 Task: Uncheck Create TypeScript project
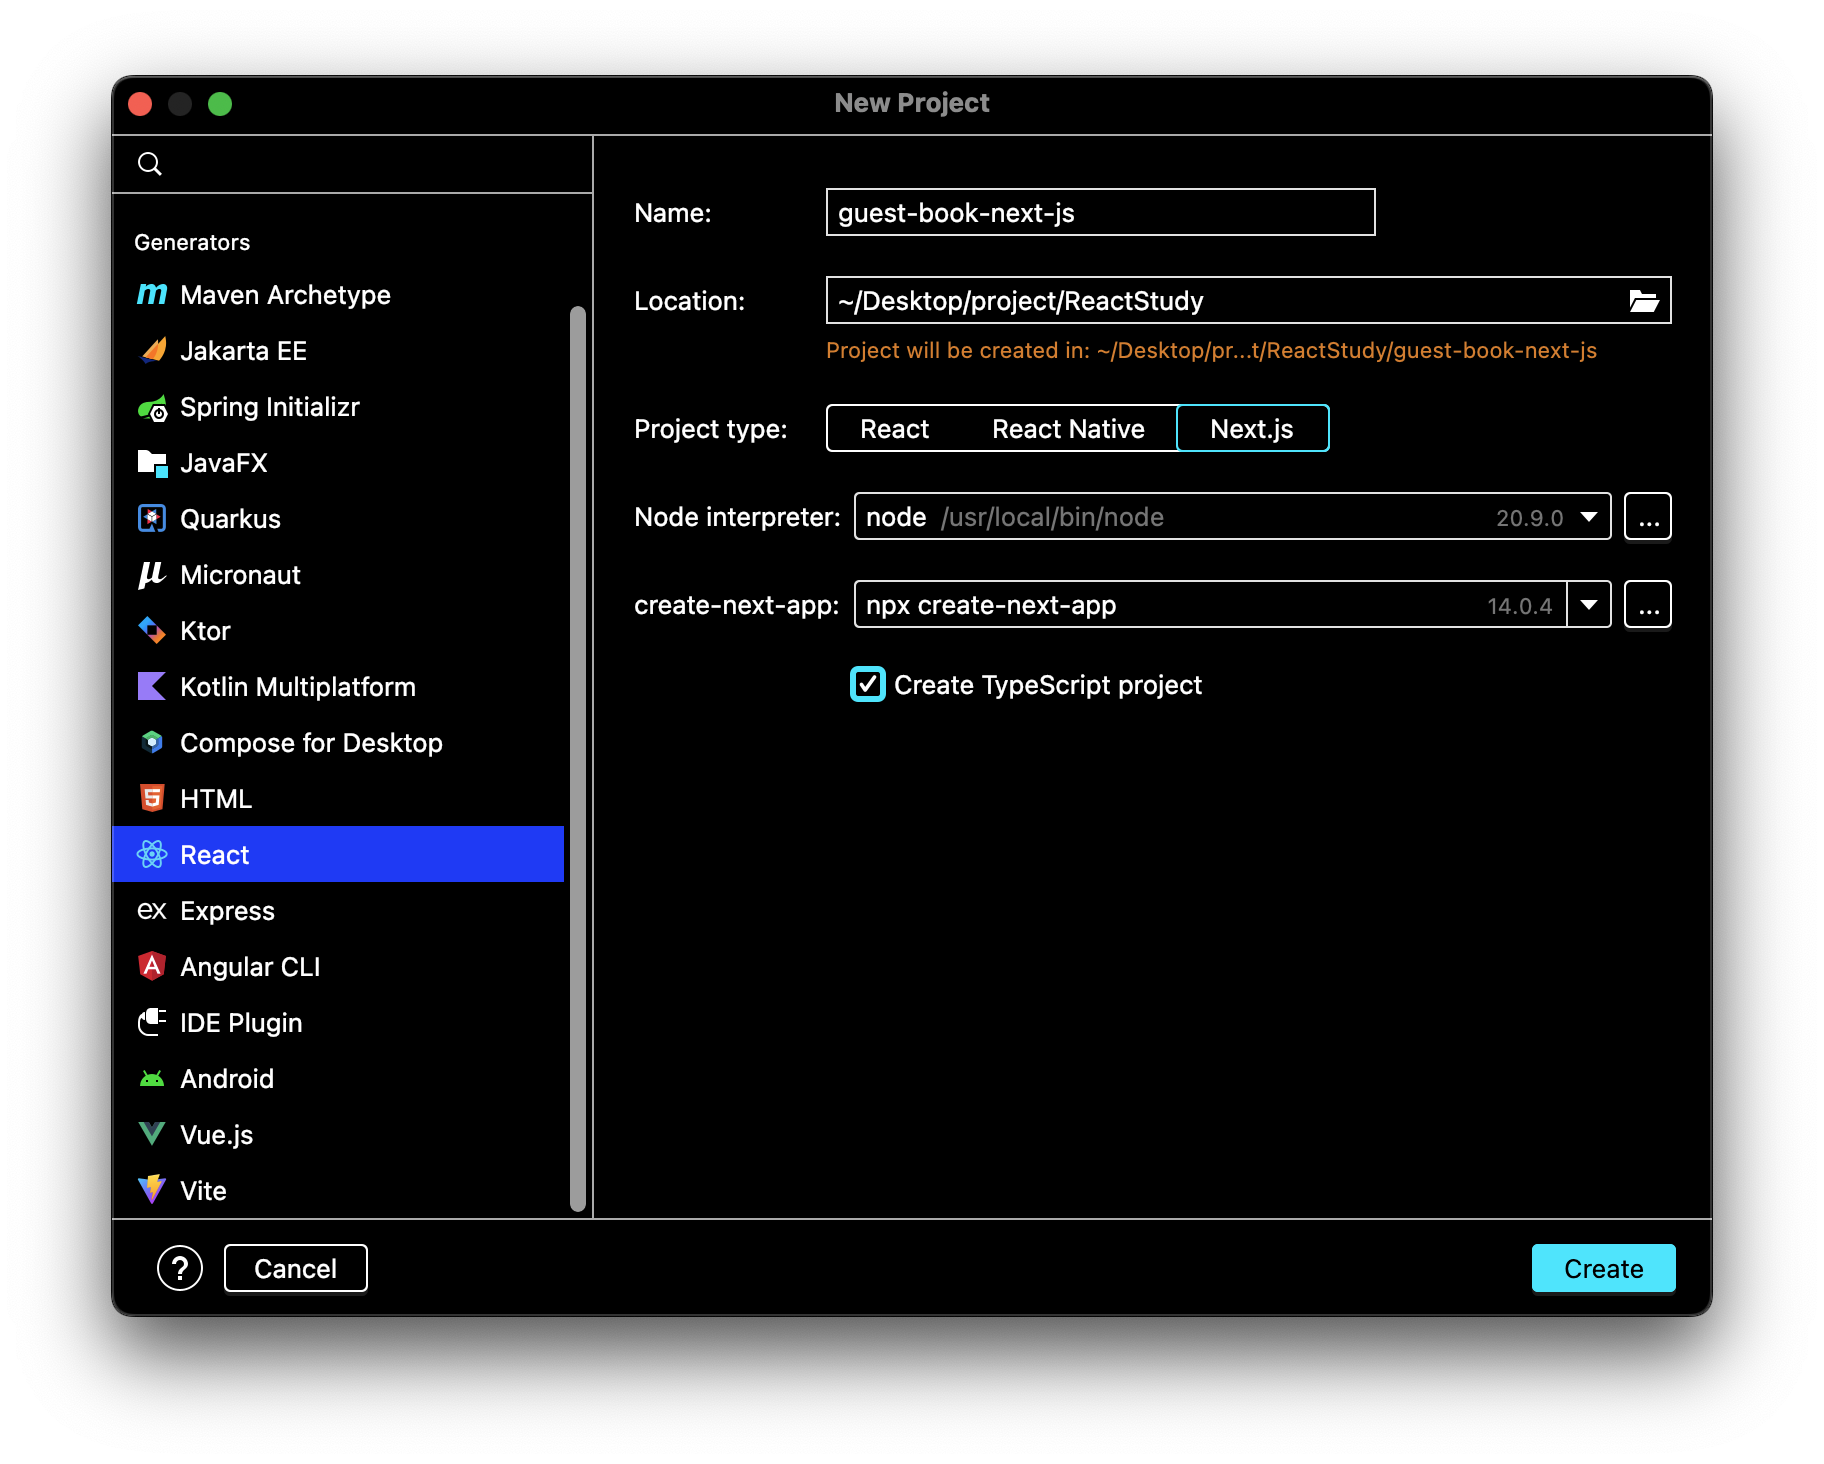click(x=868, y=685)
